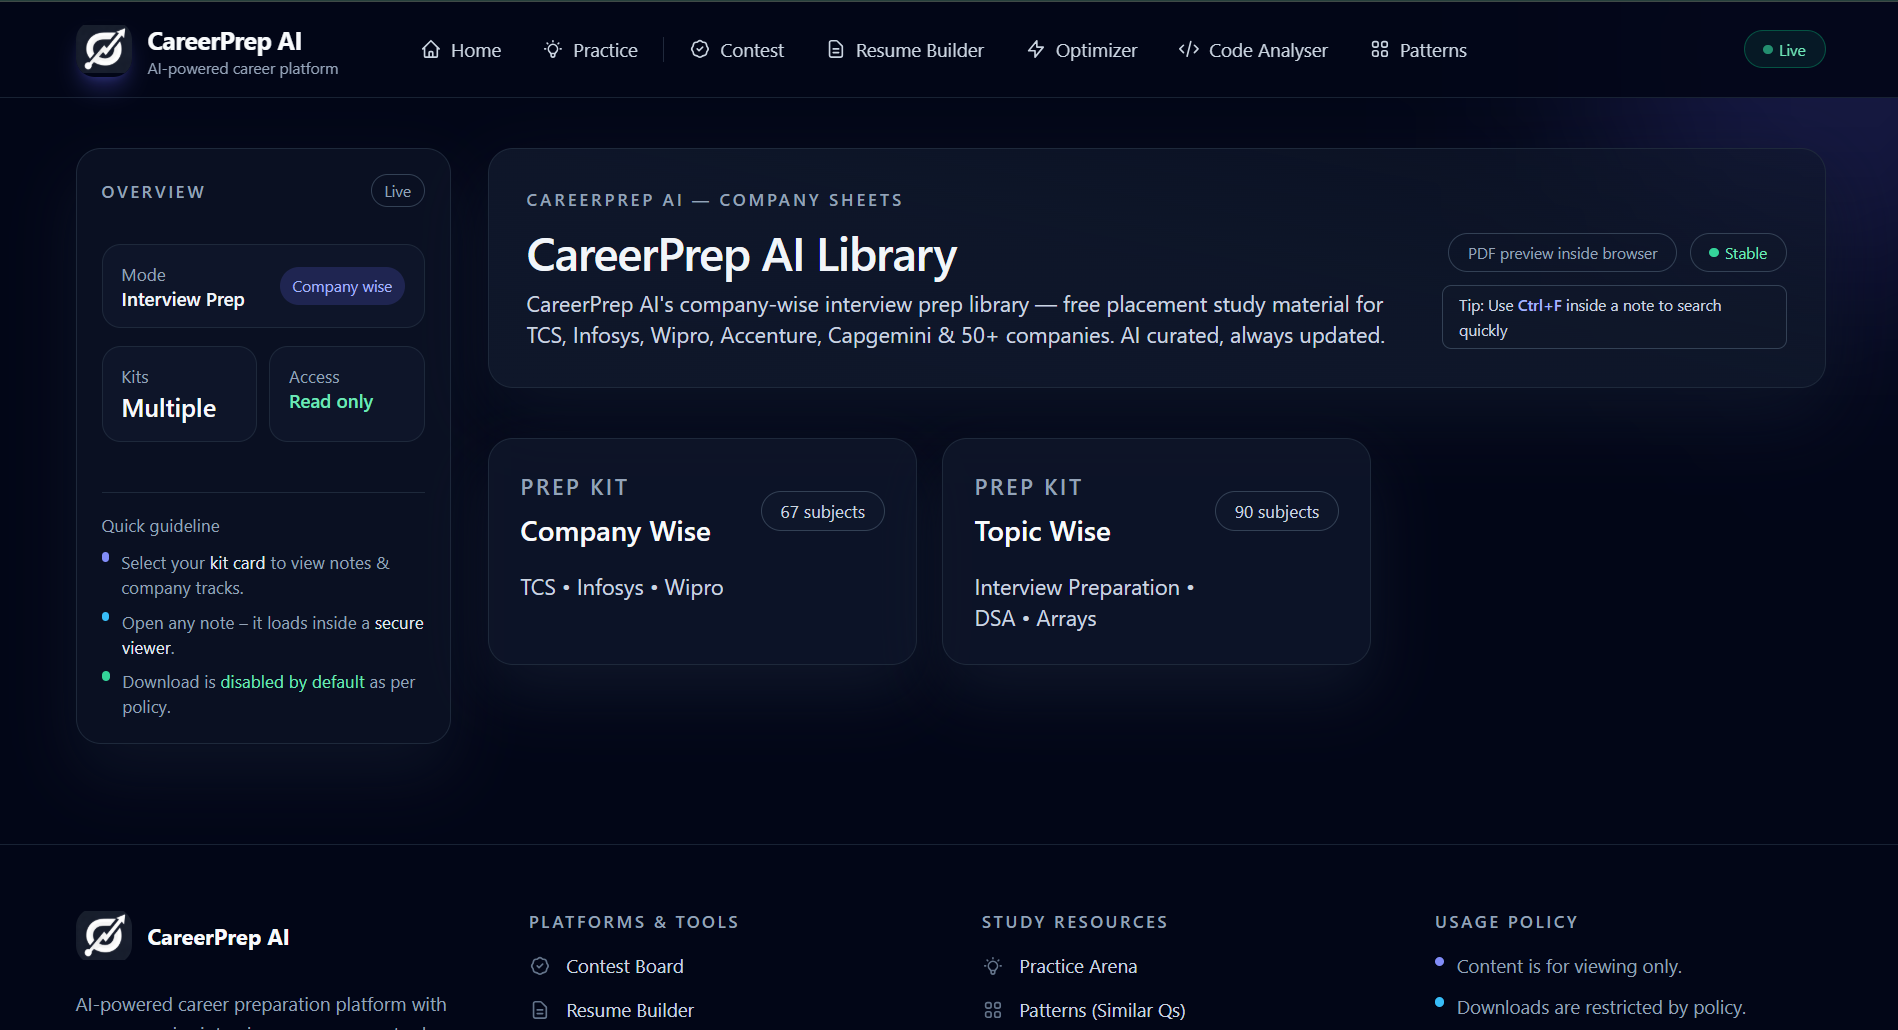This screenshot has height=1030, width=1898.
Task: Click the green Live status badge in header
Action: 1784,50
